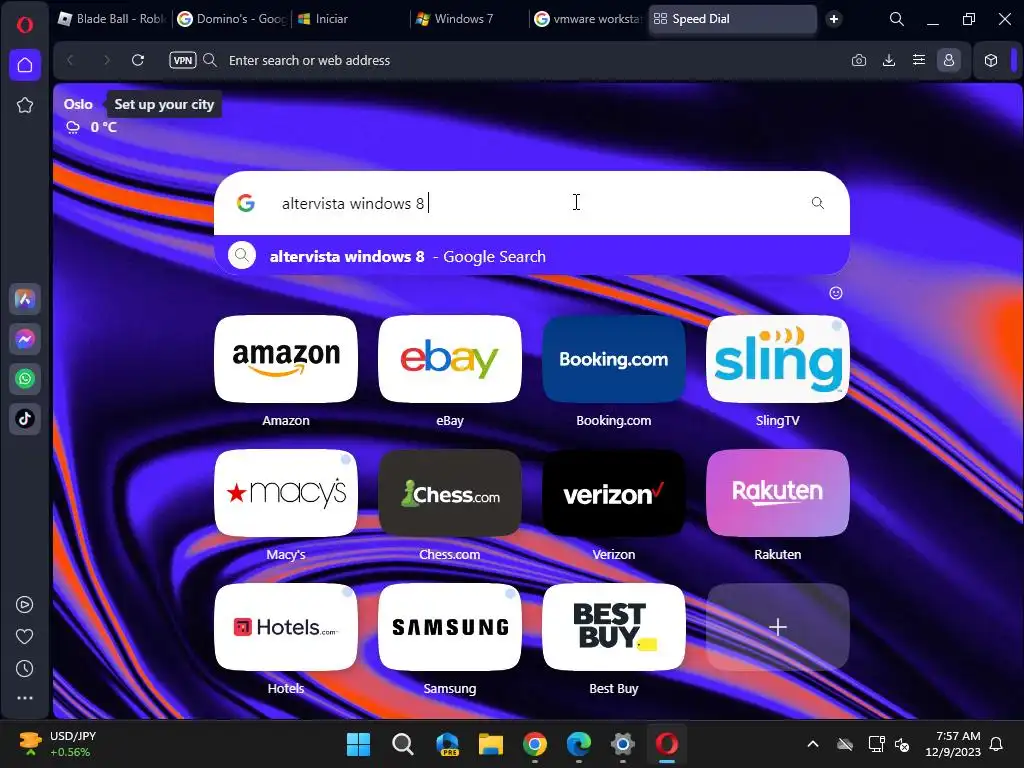Open the profile account icon
The image size is (1024, 768).
(x=949, y=60)
